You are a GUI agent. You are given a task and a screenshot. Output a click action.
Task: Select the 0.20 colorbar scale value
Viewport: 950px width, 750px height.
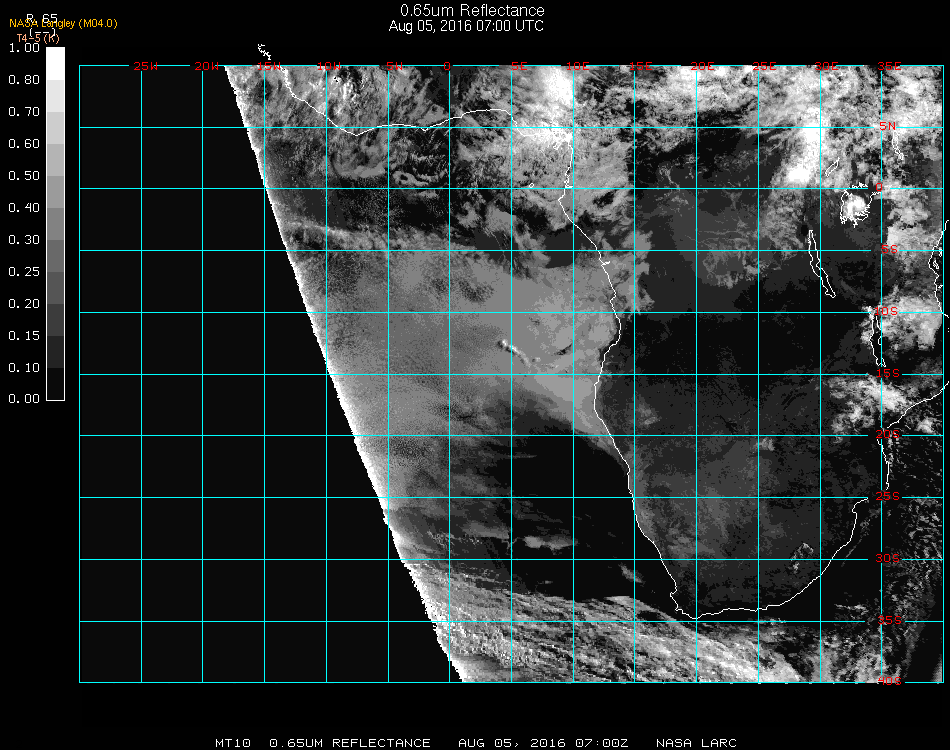coord(24,304)
